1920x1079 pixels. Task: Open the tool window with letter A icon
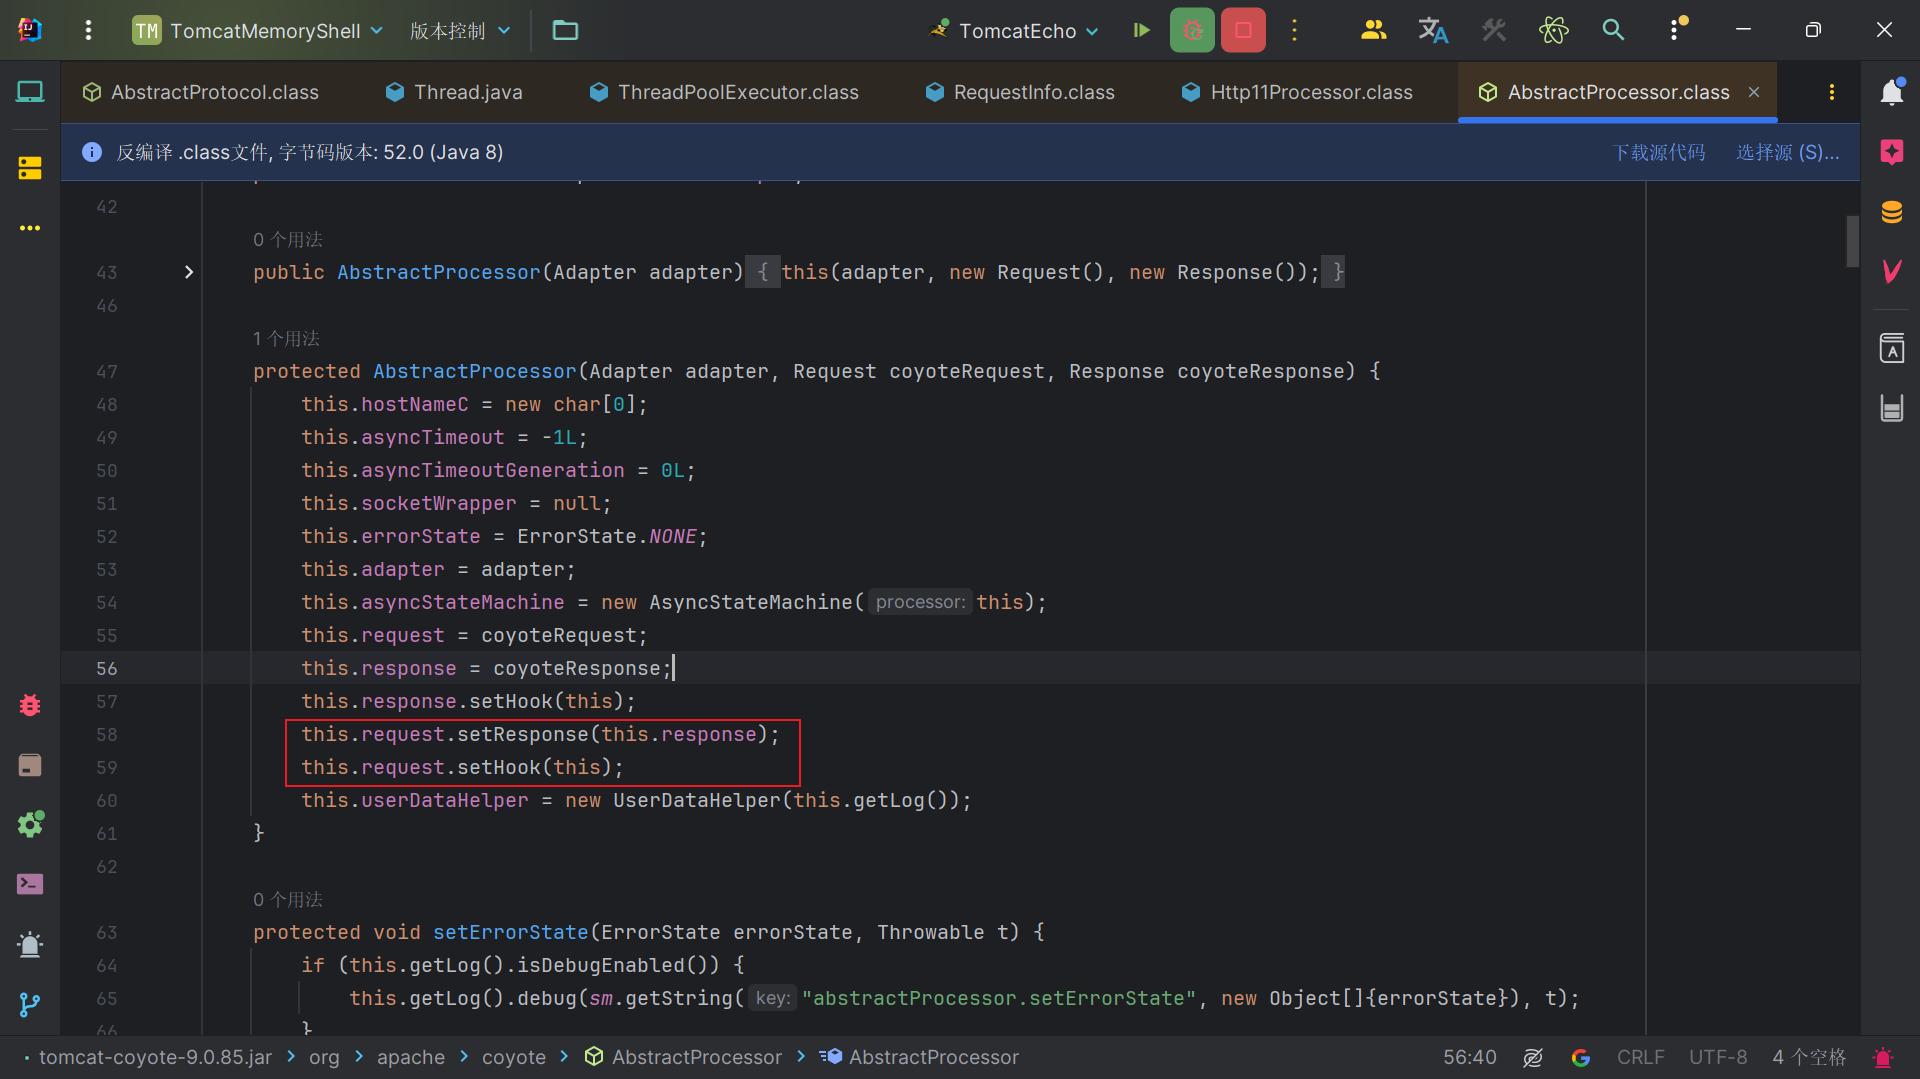[1891, 348]
